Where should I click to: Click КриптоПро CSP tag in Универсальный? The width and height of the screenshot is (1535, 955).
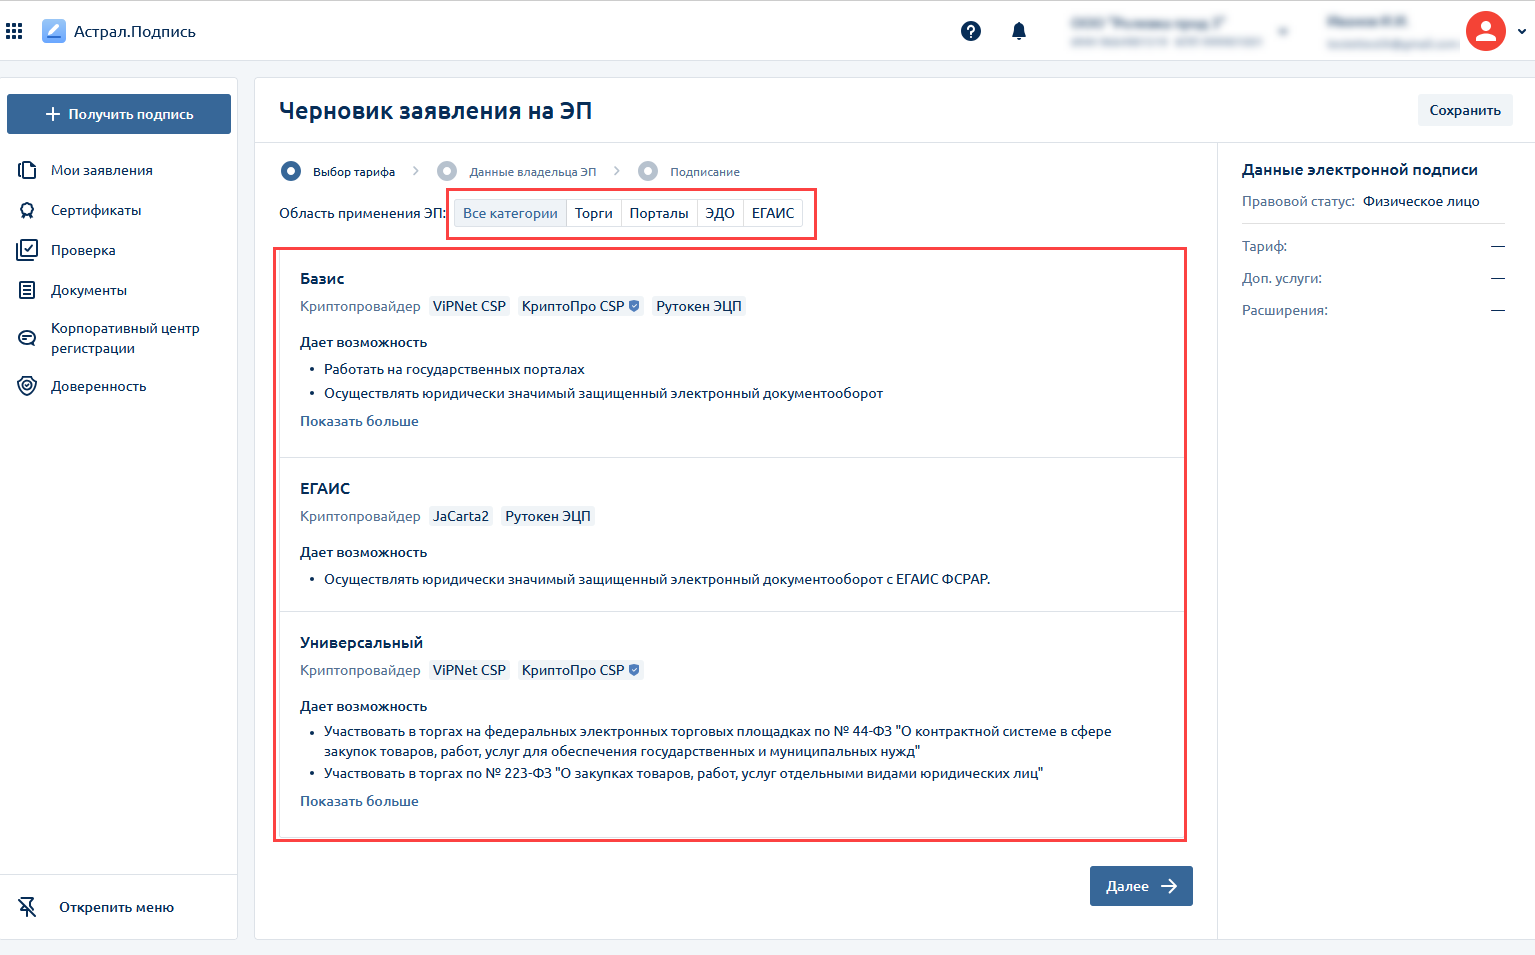pos(580,670)
